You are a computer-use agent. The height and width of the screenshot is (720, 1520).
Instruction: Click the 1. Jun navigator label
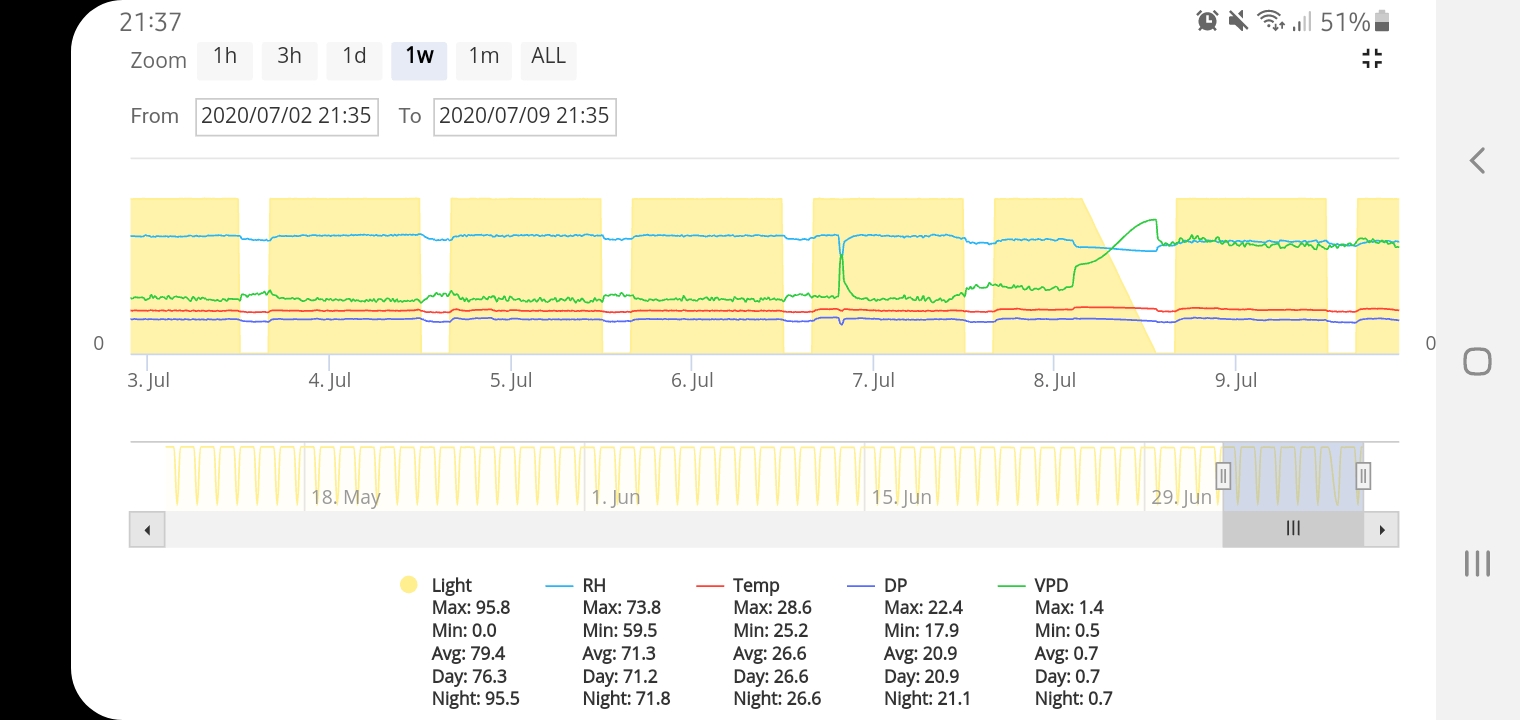click(x=616, y=497)
